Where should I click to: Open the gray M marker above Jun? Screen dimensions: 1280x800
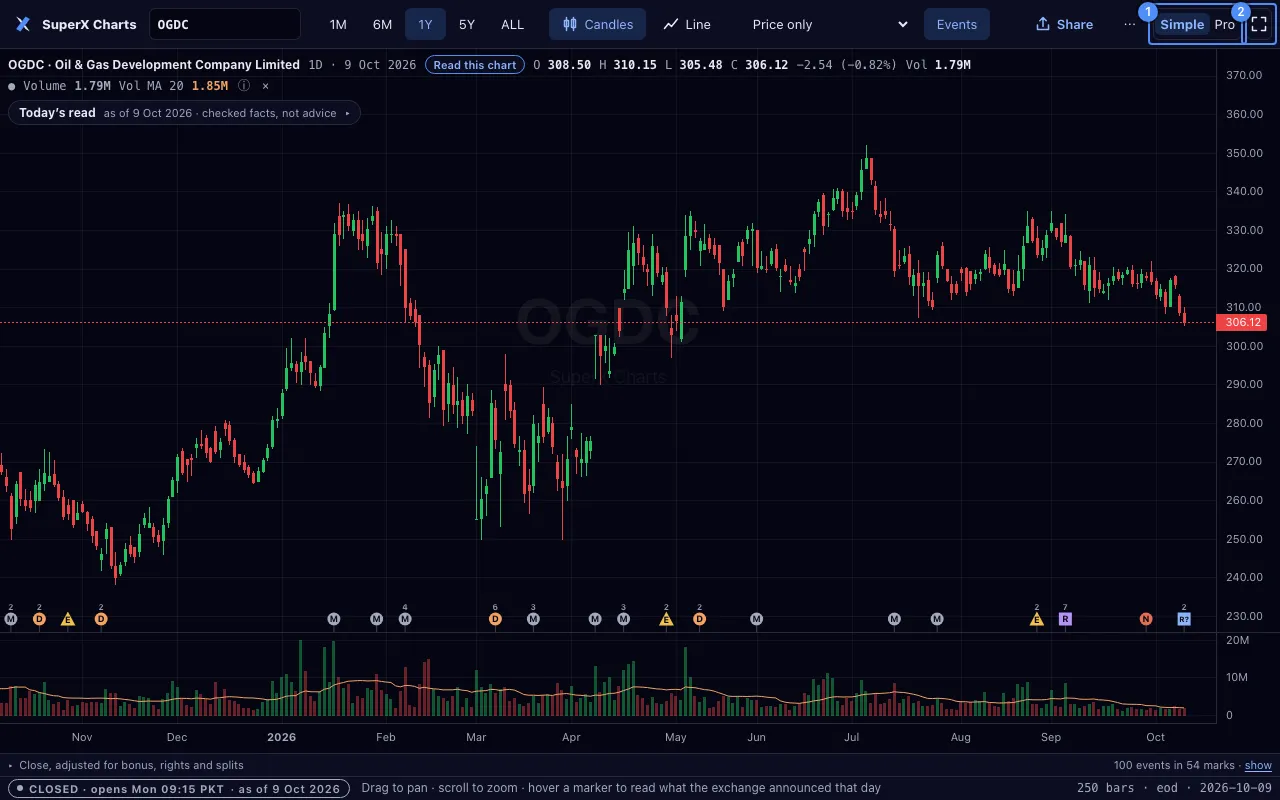tap(756, 619)
